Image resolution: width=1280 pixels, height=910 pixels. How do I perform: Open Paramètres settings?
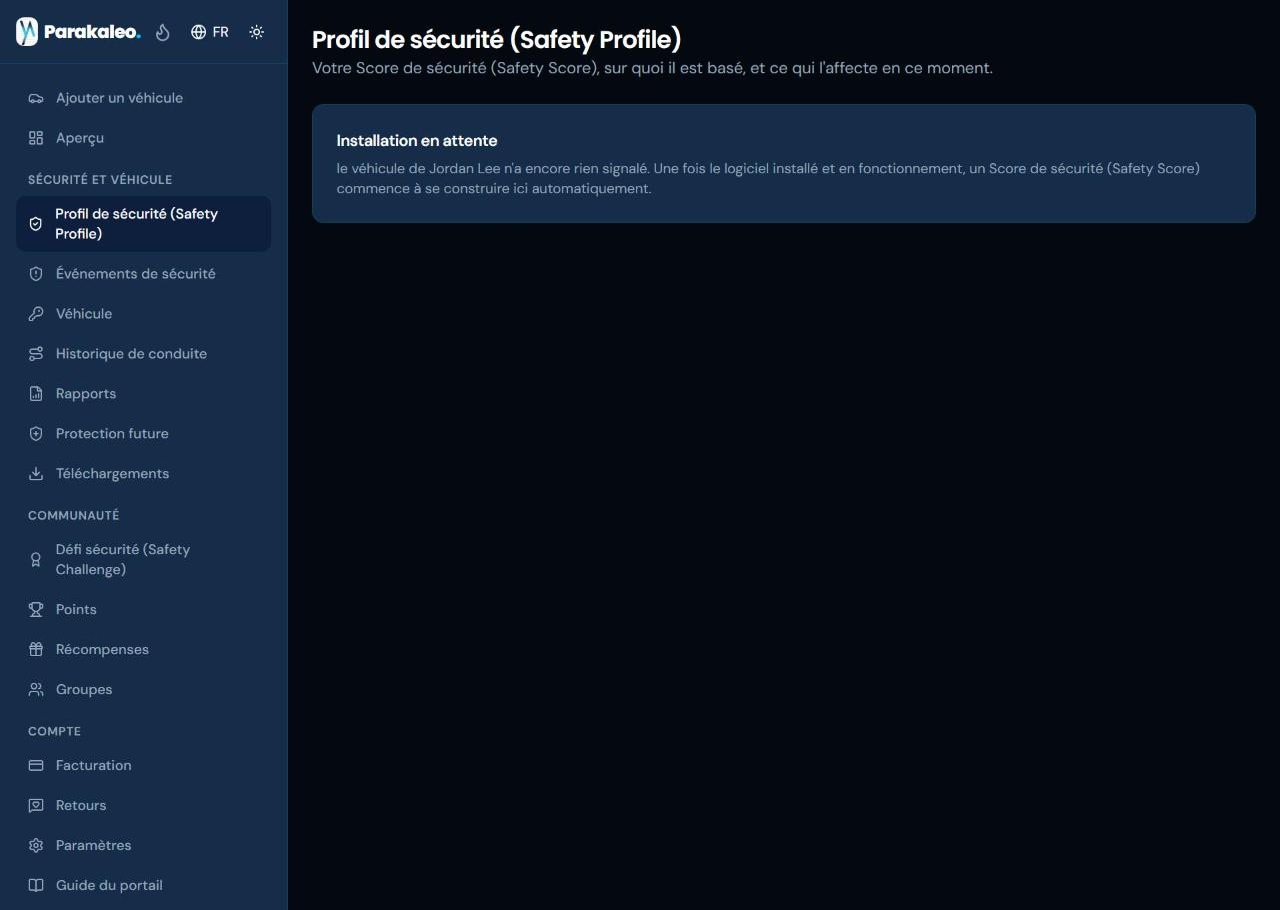143,846
